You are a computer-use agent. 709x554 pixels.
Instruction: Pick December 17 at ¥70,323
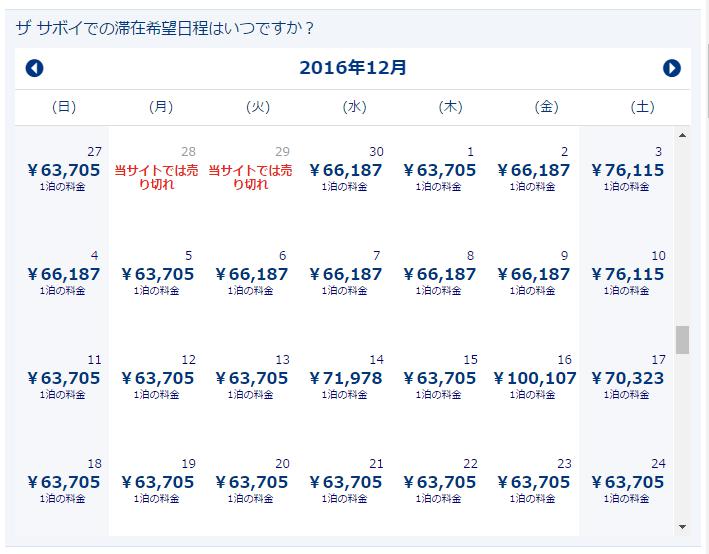(x=628, y=378)
